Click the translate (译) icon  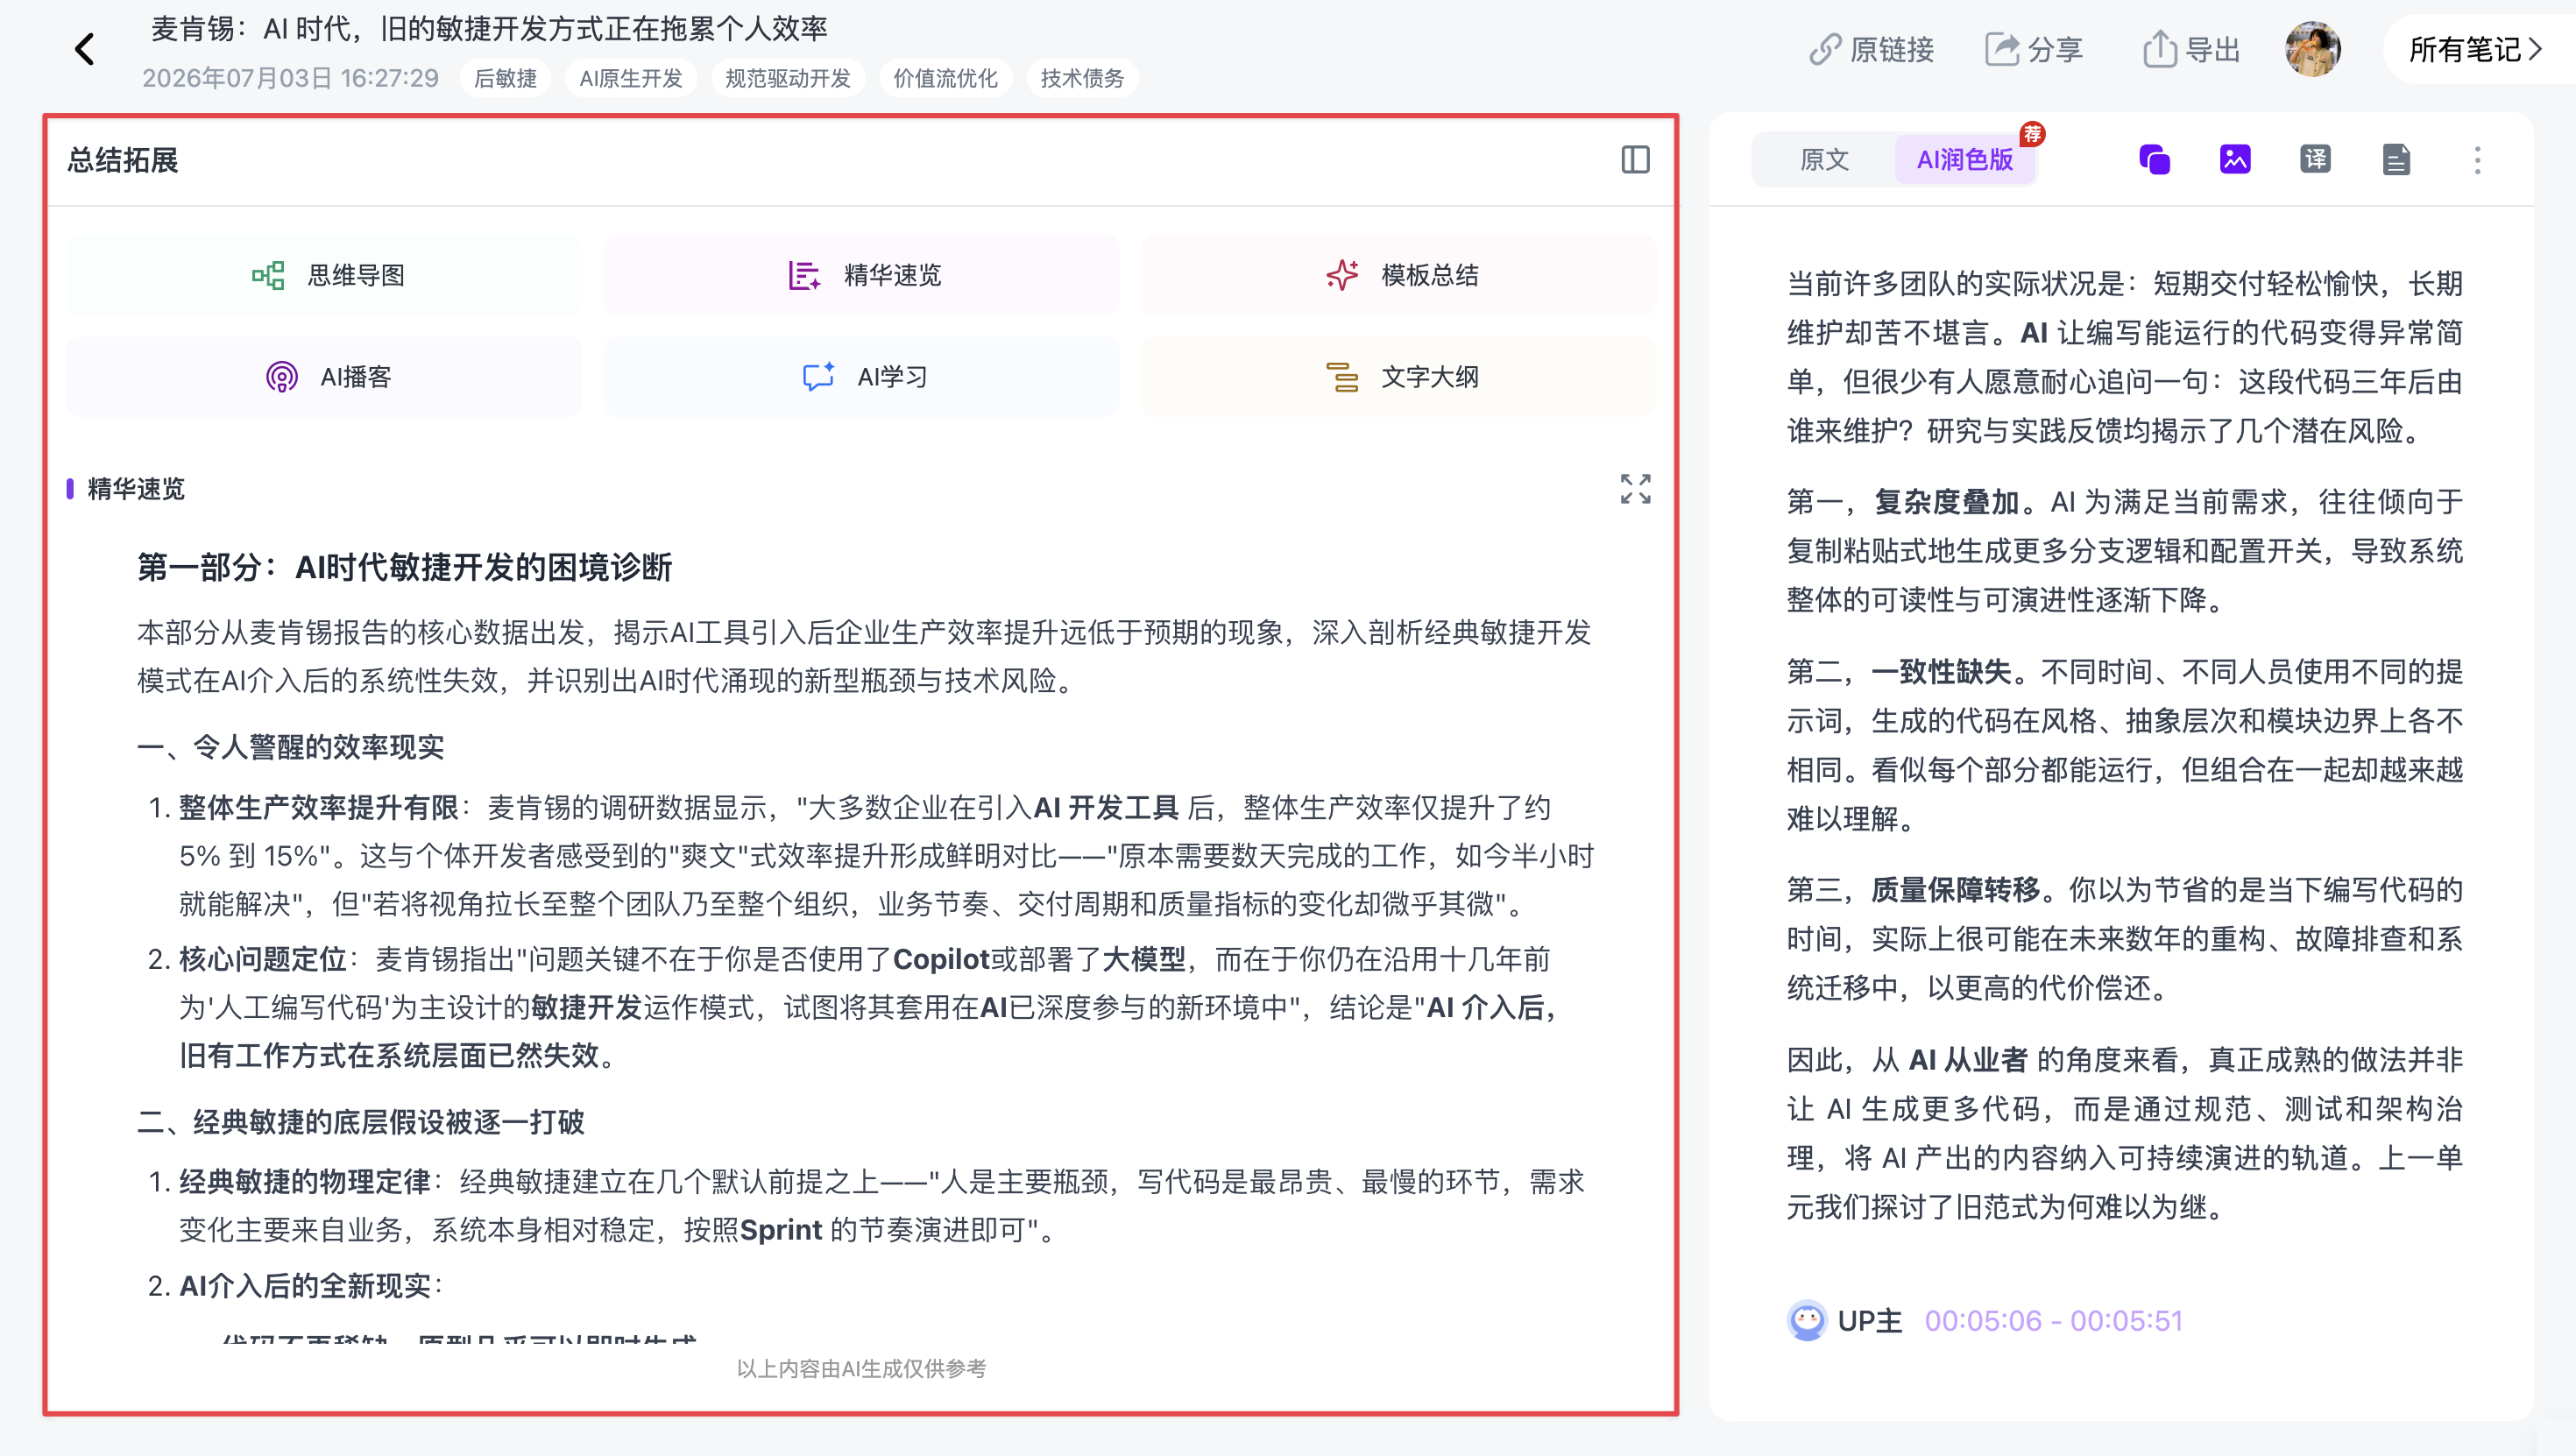[2315, 160]
